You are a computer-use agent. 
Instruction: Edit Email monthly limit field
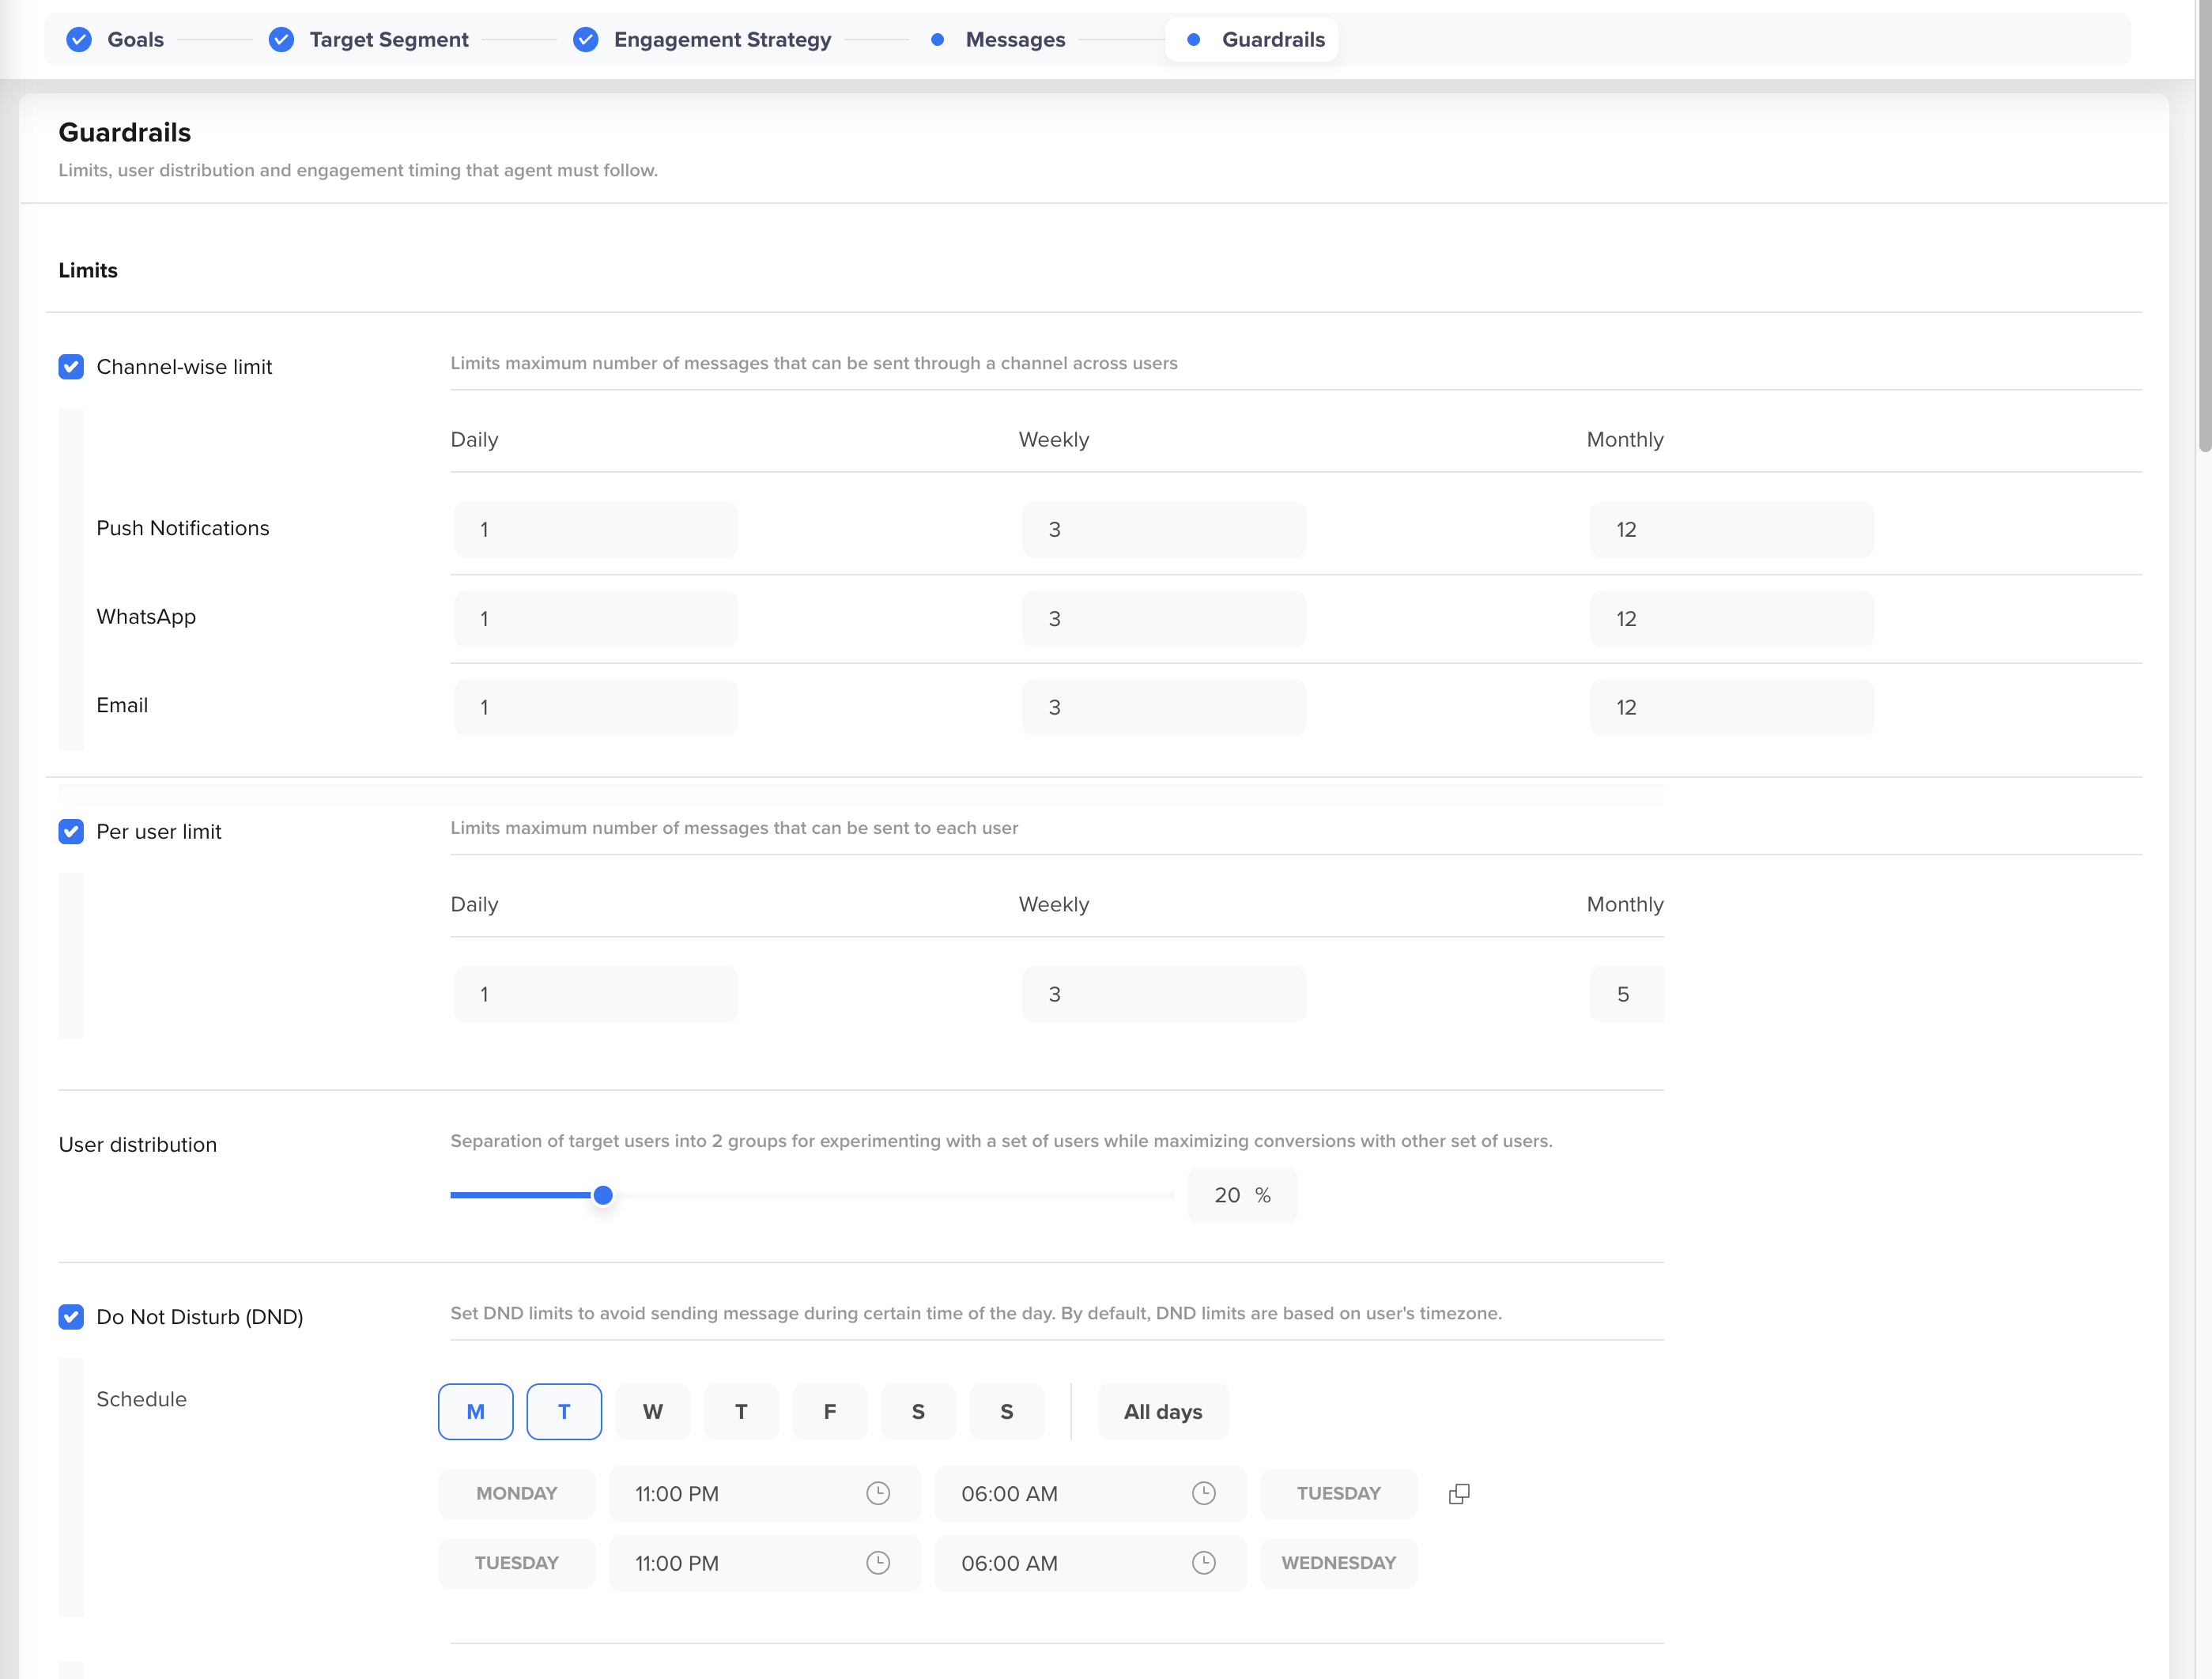point(1732,707)
